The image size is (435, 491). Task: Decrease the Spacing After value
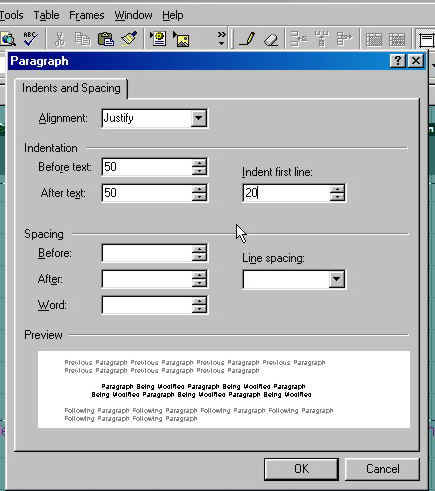(x=199, y=284)
